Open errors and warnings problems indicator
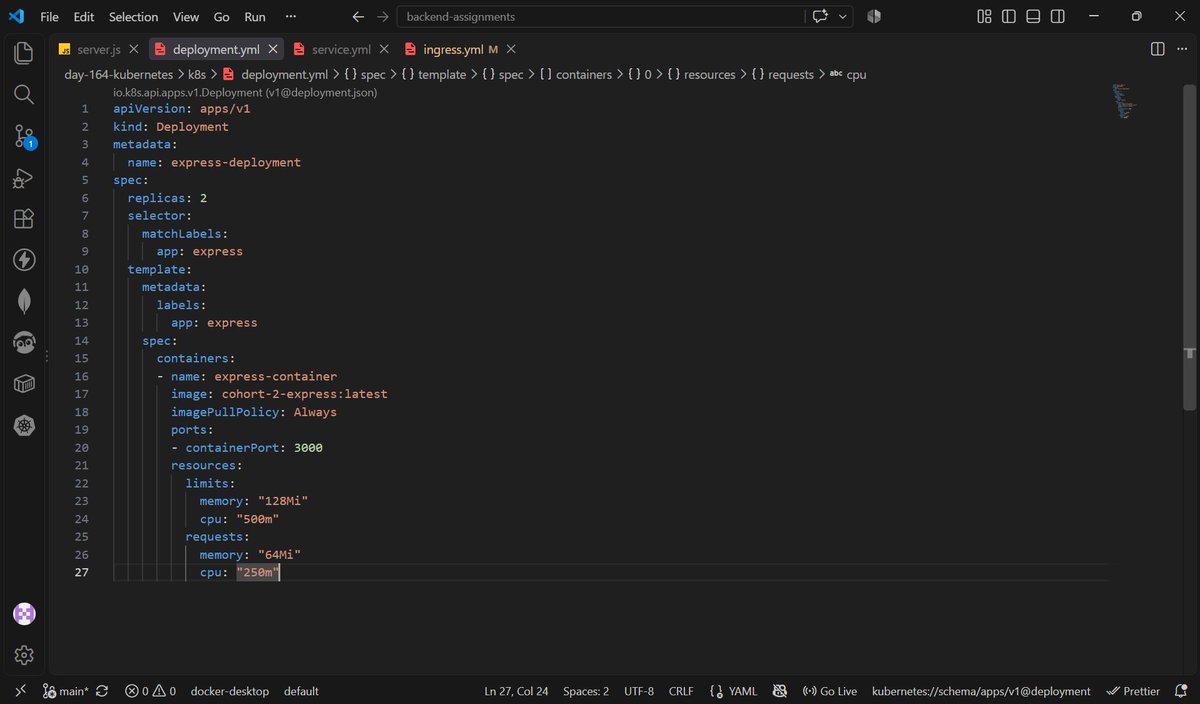Screen dimensions: 1200x704 click(x=151, y=691)
